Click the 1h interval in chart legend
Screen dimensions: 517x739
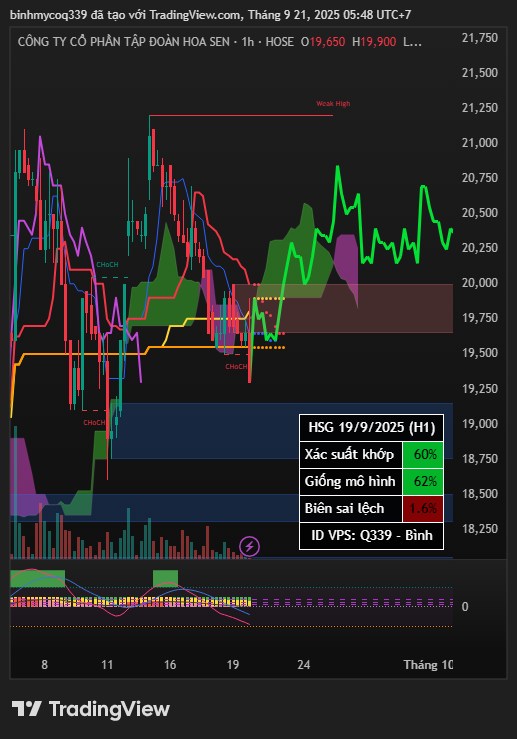pyautogui.click(x=247, y=41)
